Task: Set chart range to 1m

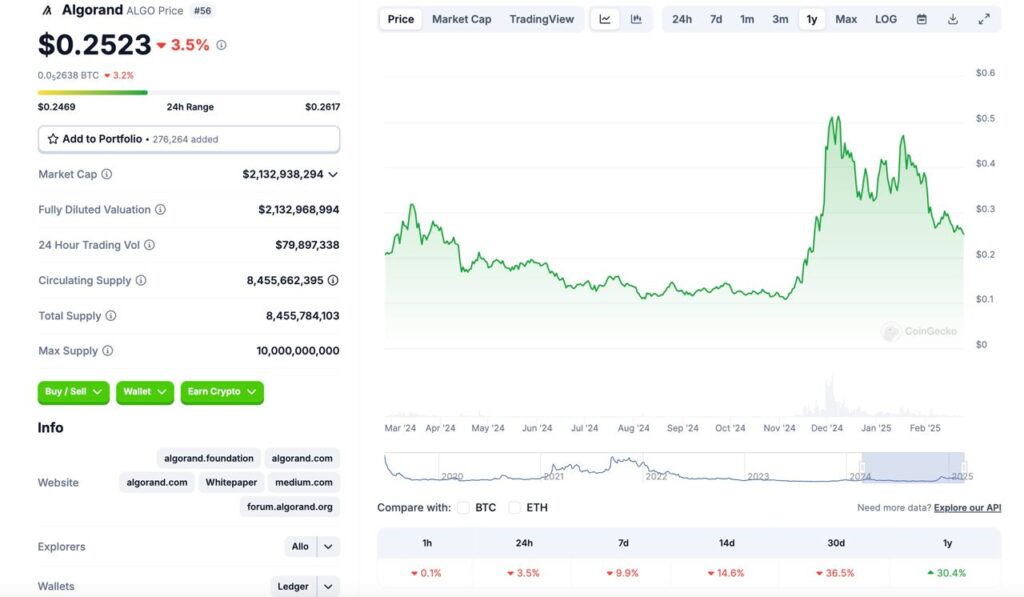Action: [747, 19]
